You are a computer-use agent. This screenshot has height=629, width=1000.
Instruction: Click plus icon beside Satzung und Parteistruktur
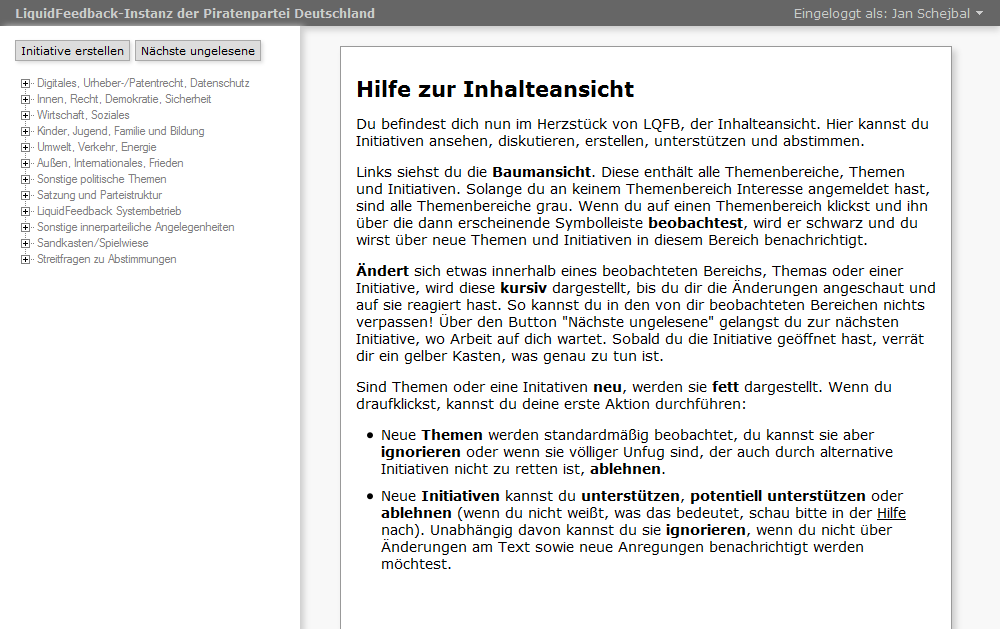coord(25,195)
